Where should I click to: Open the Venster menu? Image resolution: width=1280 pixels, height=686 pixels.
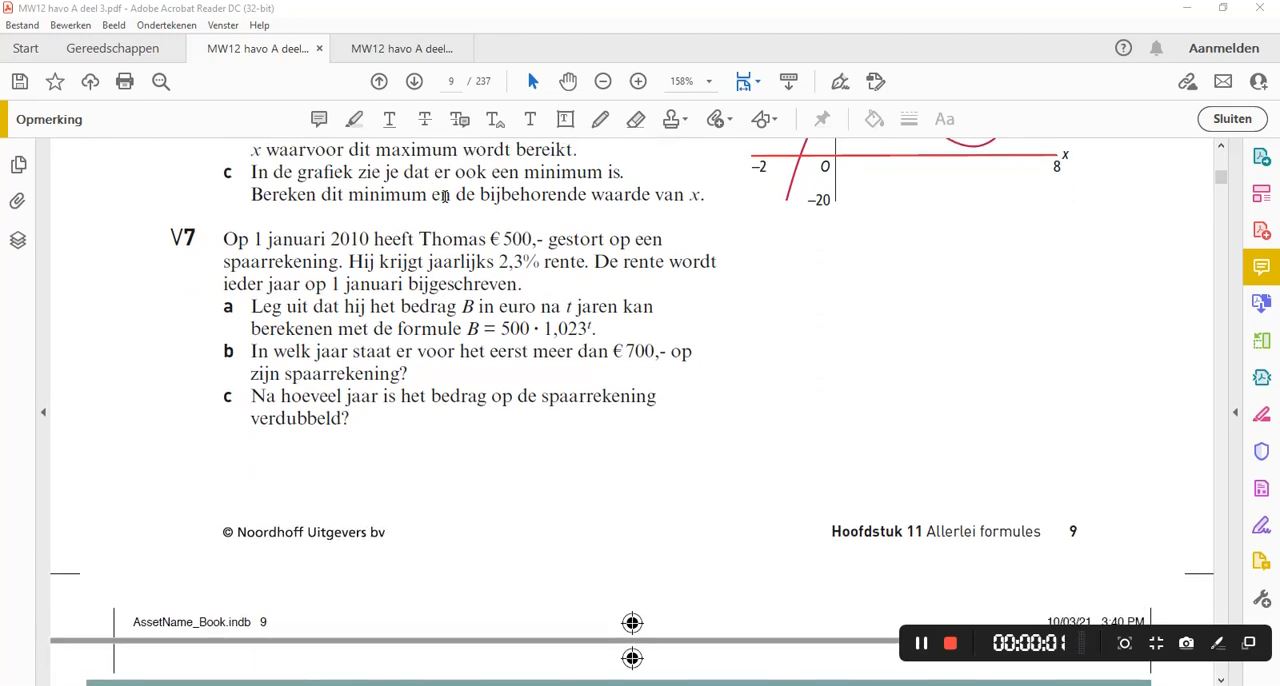click(x=223, y=25)
